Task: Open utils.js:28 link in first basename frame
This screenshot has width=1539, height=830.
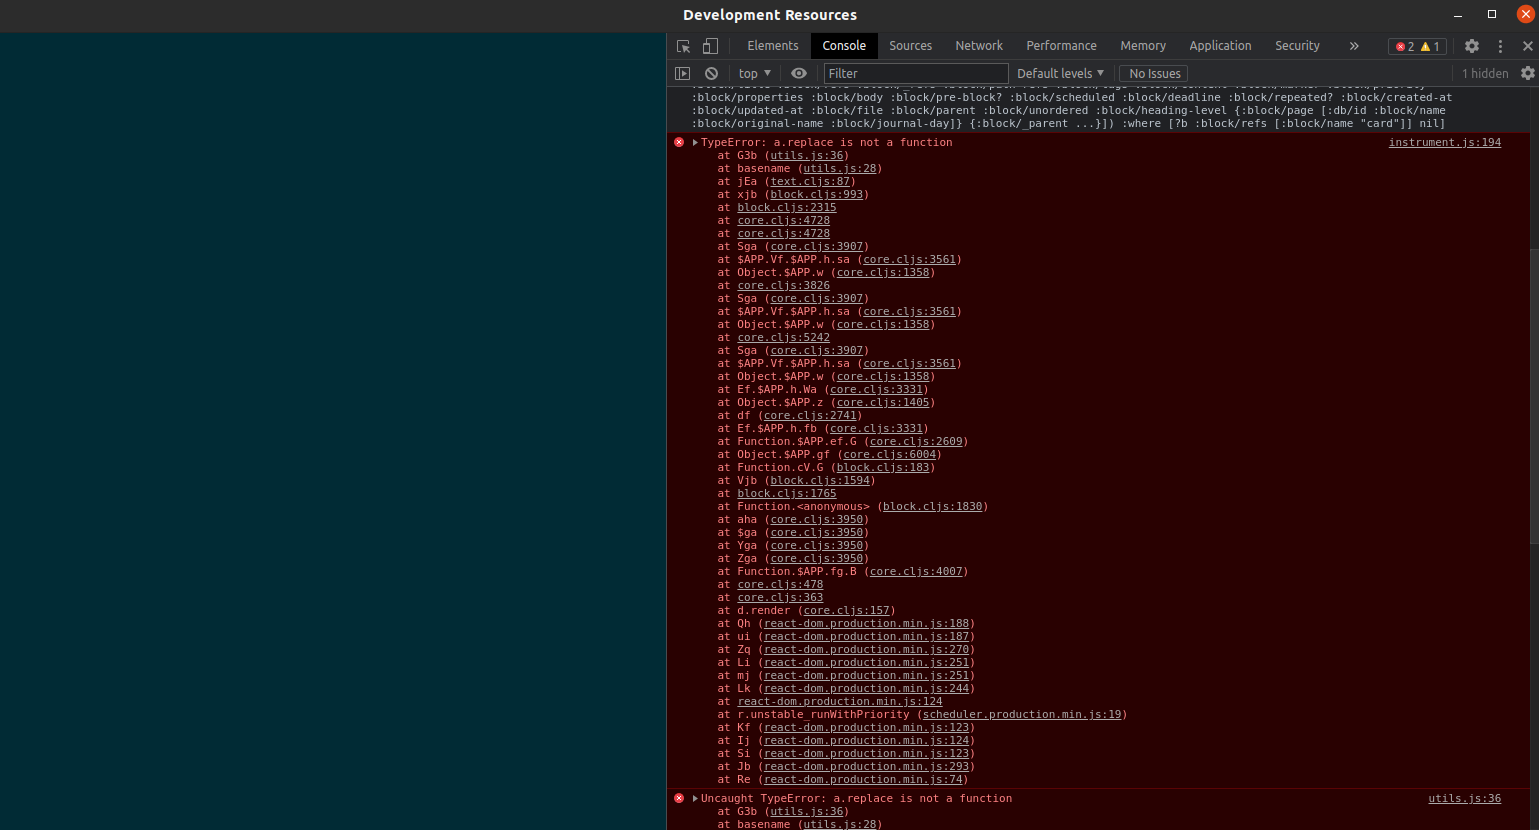Action: 840,169
